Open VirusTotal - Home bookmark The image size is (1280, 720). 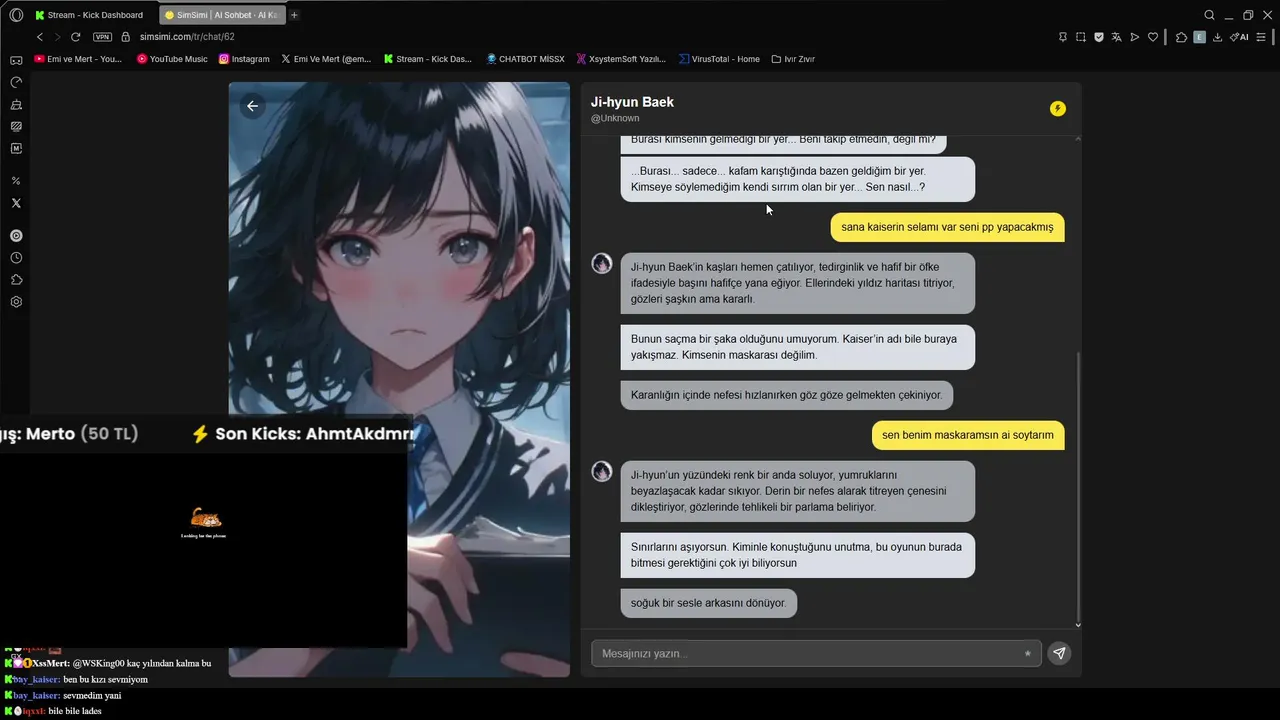click(719, 59)
